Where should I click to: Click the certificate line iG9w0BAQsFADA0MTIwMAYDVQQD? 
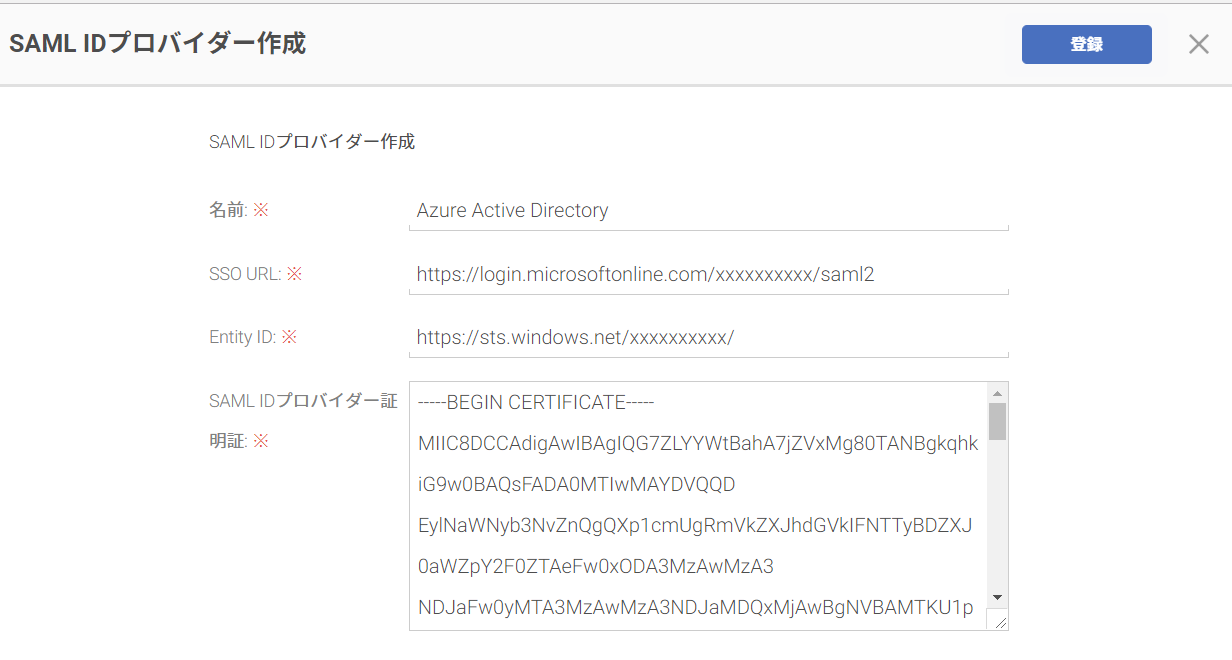(x=577, y=485)
